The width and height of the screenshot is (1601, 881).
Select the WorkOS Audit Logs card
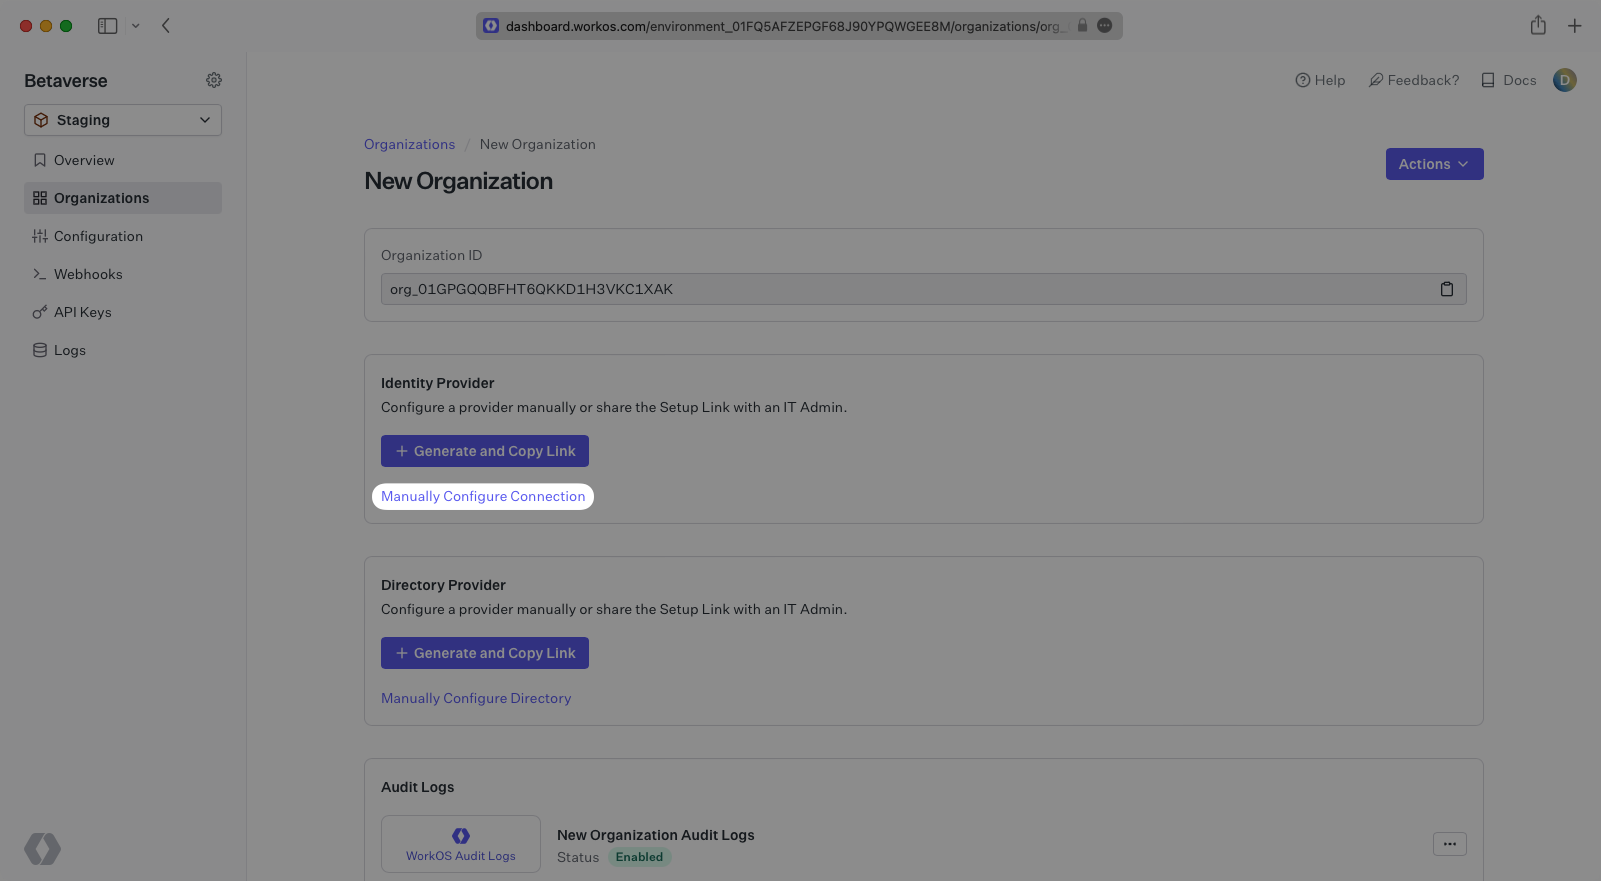pyautogui.click(x=461, y=844)
